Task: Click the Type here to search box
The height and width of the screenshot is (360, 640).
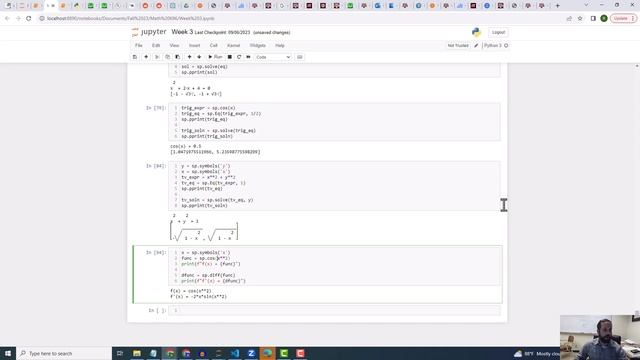Action: [64, 353]
